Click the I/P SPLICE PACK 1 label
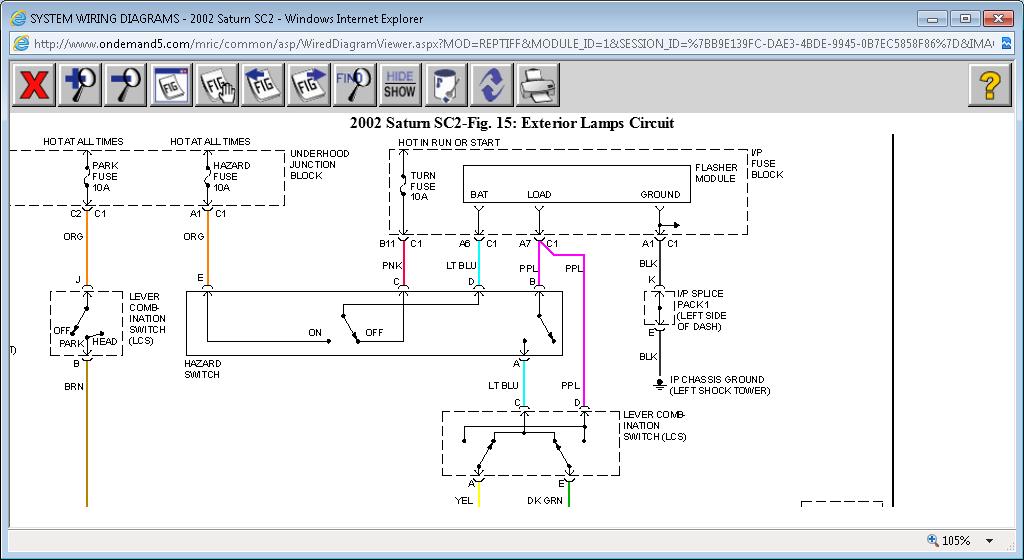Image resolution: width=1024 pixels, height=560 pixels. [701, 310]
